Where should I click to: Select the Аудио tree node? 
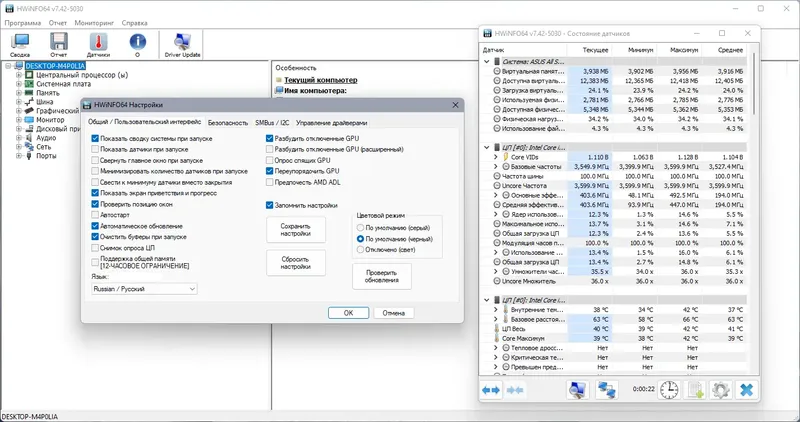click(x=46, y=138)
